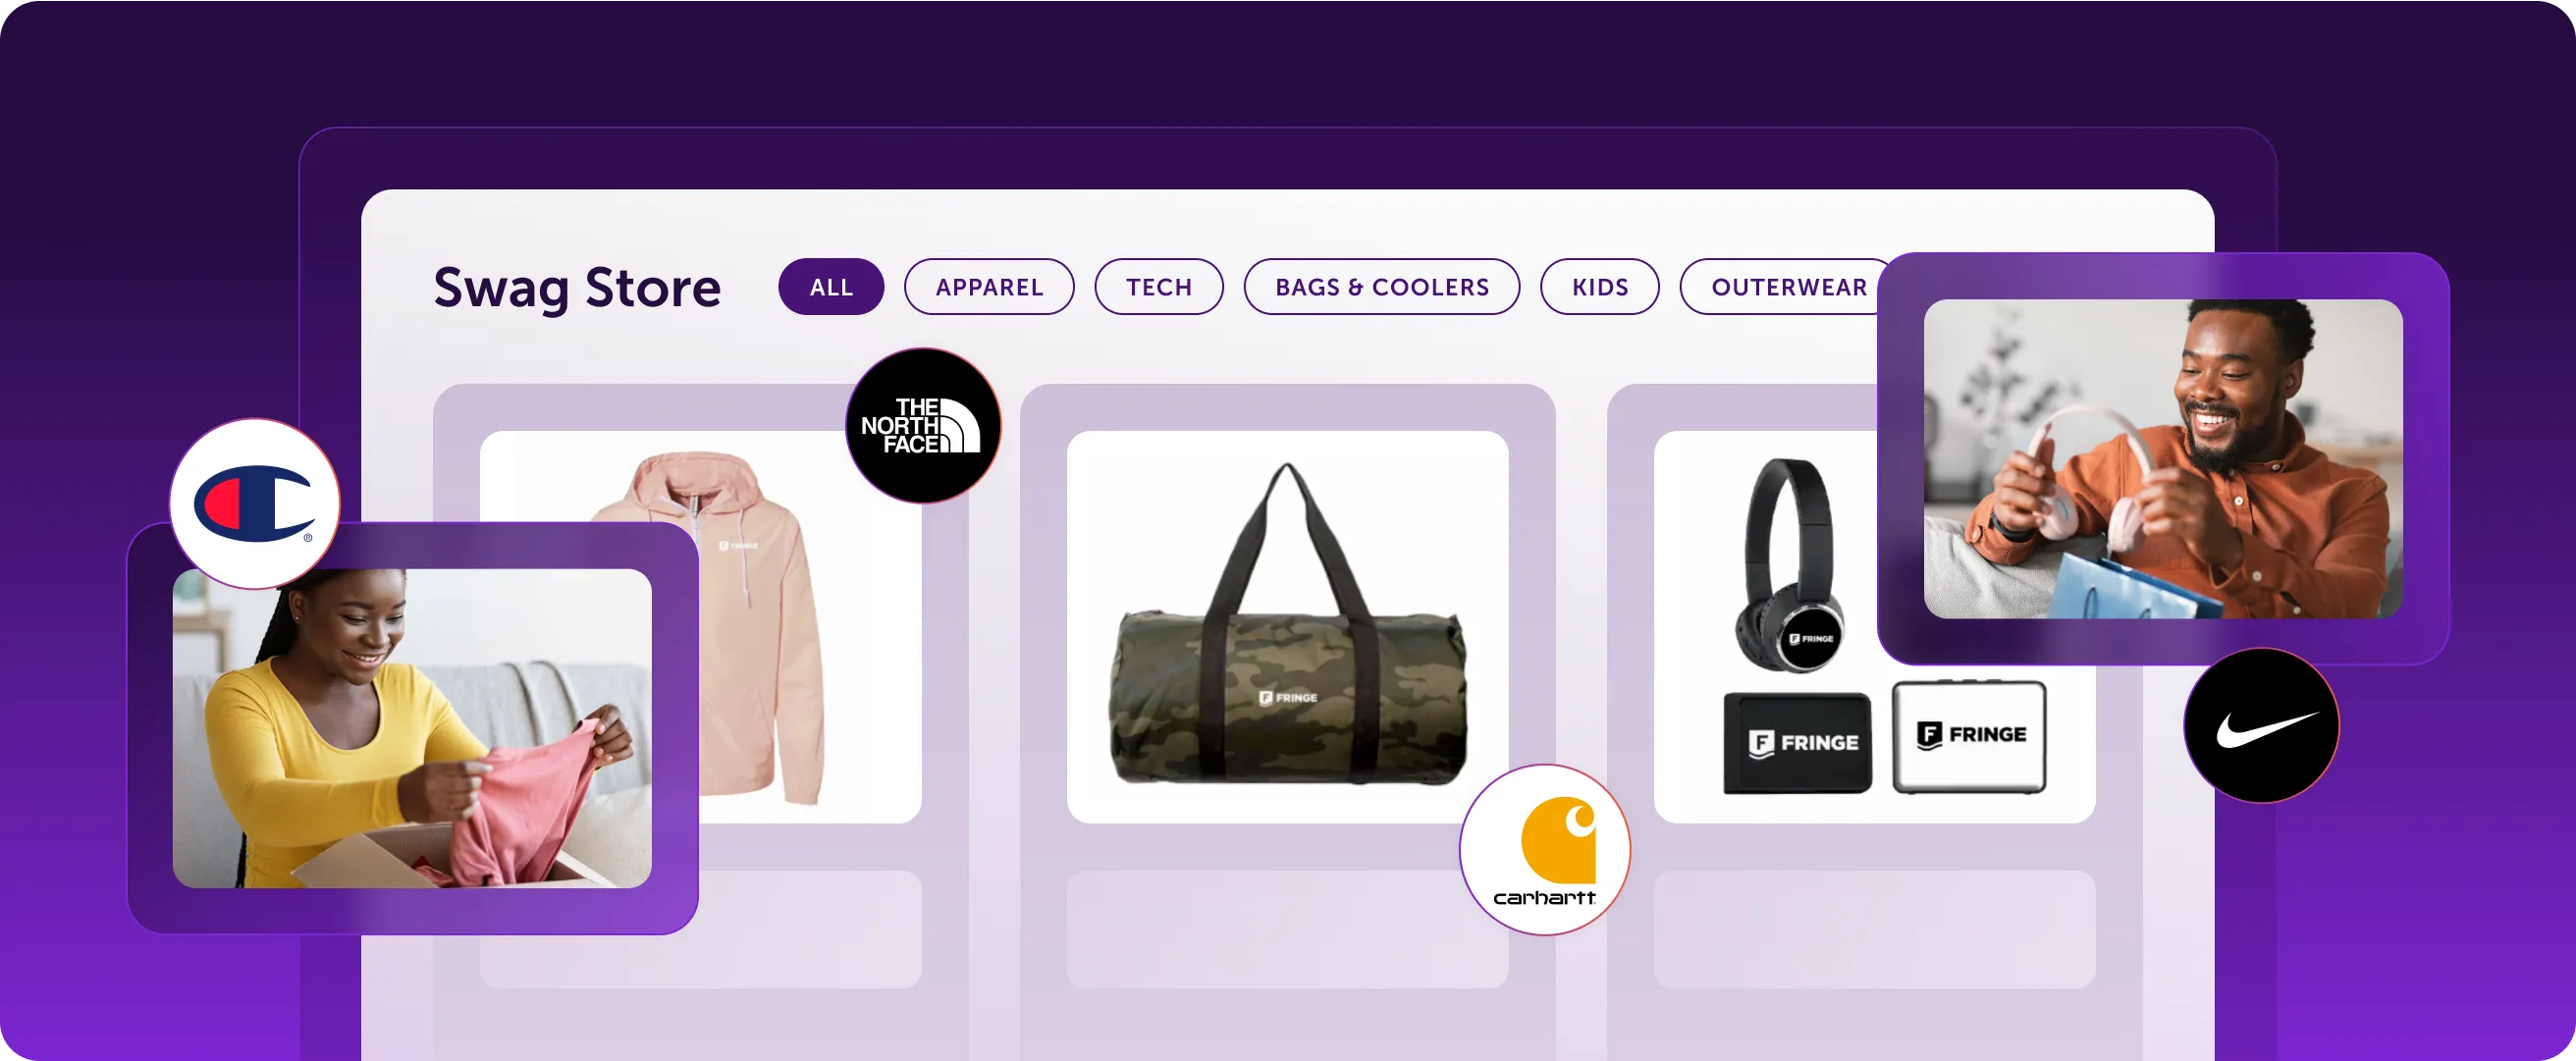Choose the KIDS category pill

(x=1600, y=287)
